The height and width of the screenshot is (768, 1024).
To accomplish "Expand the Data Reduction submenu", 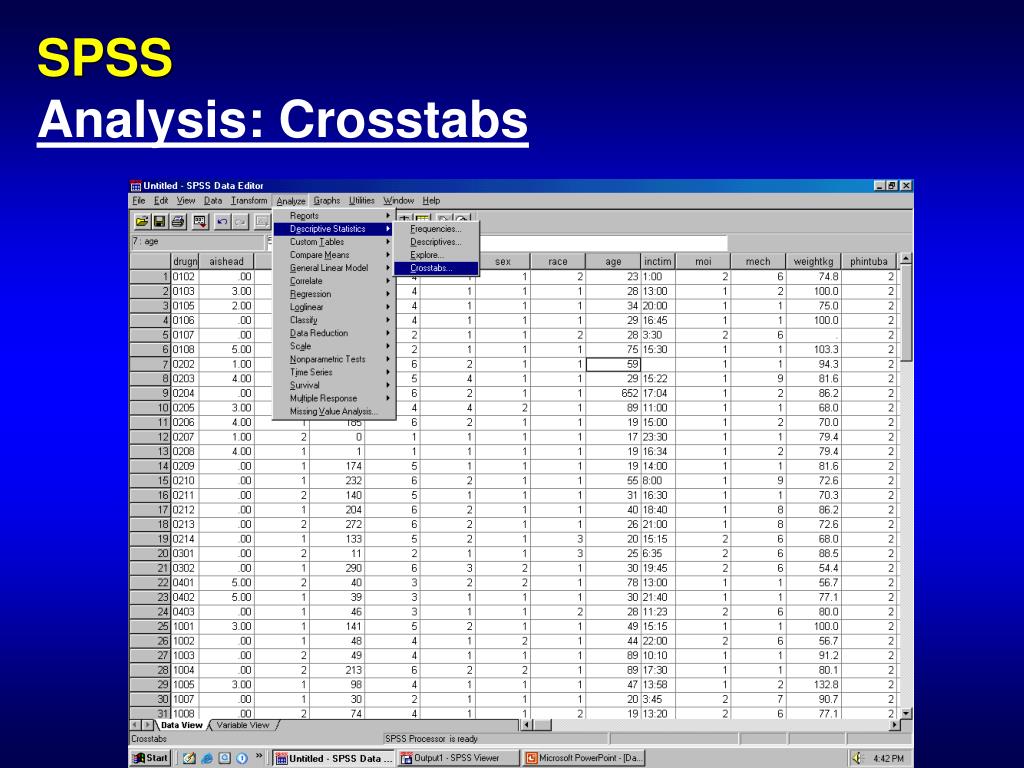I will tap(334, 333).
